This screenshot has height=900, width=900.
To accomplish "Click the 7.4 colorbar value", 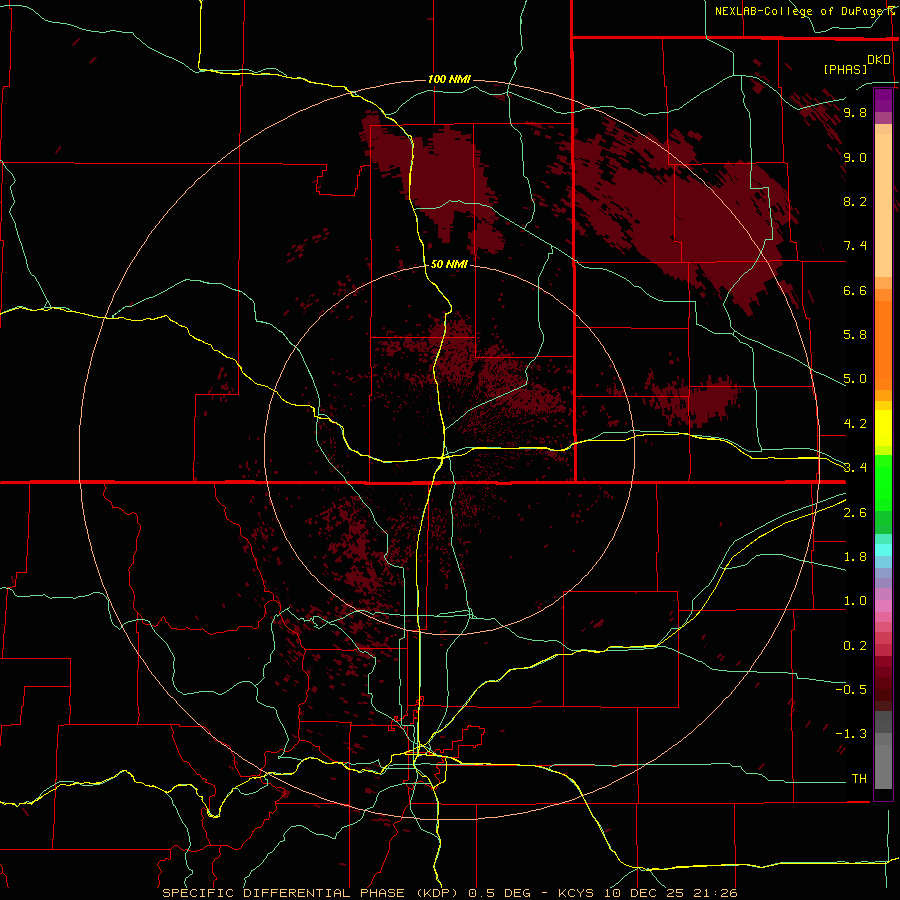I will coord(855,246).
